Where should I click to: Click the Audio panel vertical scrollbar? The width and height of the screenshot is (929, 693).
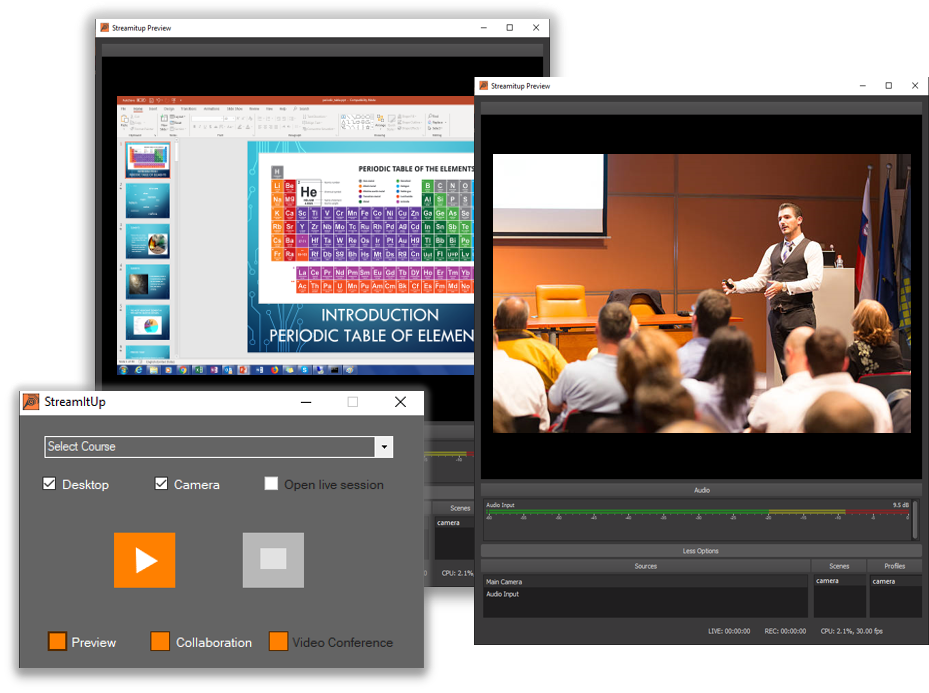point(915,520)
